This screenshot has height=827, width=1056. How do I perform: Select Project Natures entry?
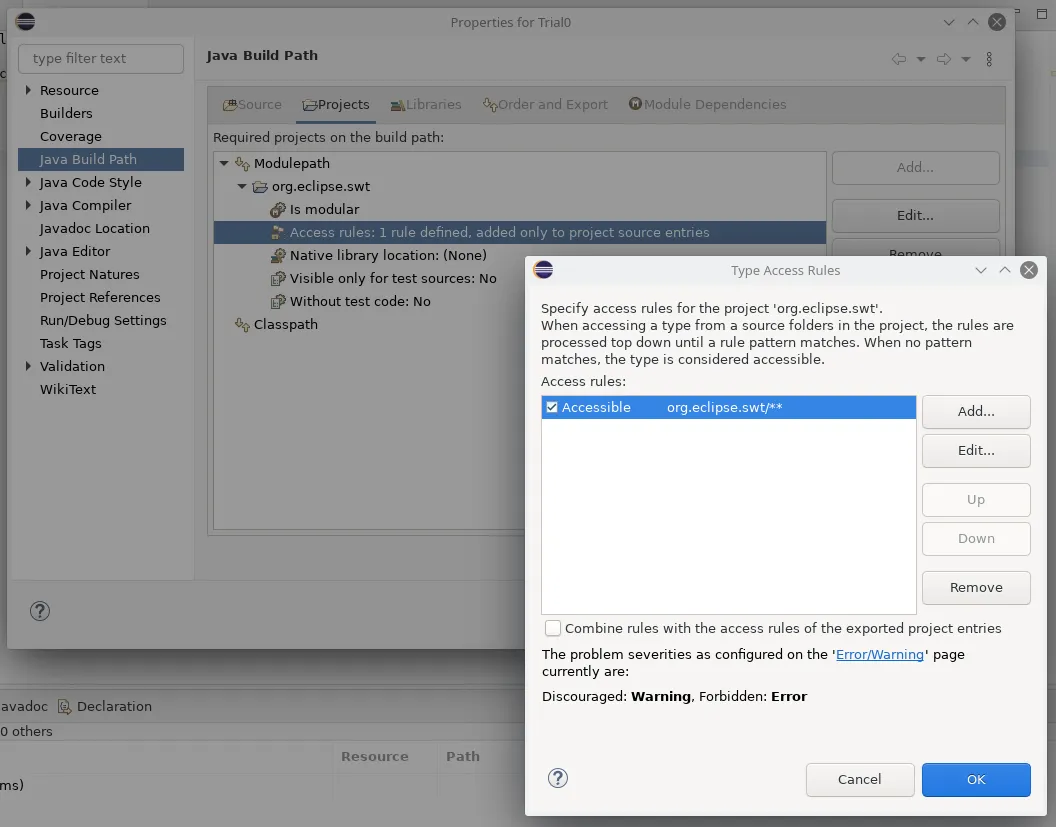tap(90, 274)
